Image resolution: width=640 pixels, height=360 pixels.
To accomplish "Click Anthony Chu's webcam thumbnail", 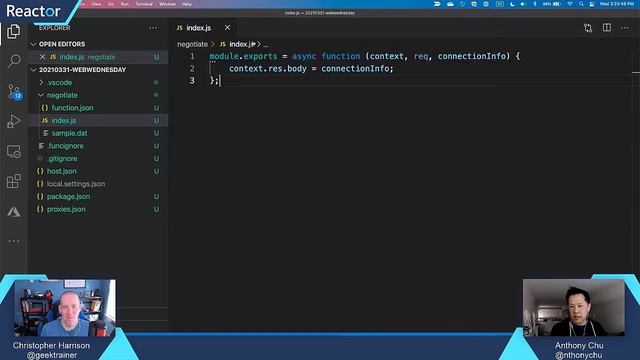I will 573,307.
